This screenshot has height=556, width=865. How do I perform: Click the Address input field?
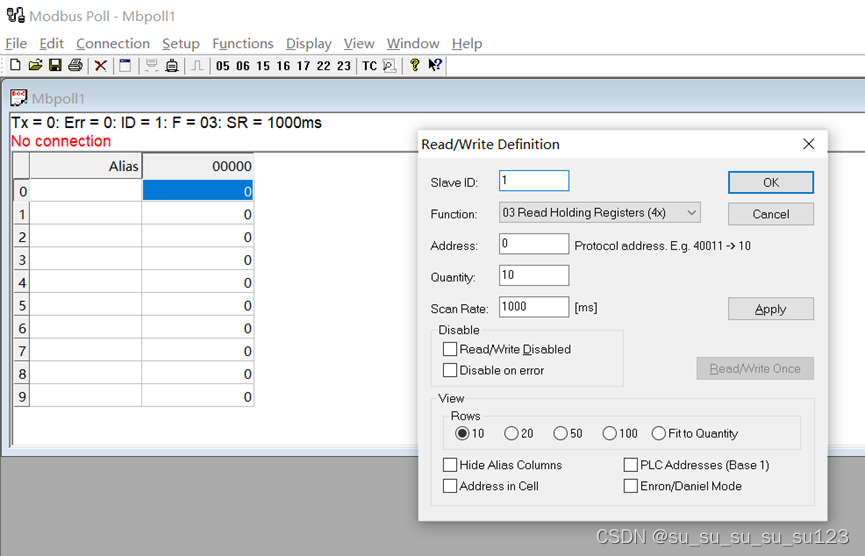(x=534, y=244)
